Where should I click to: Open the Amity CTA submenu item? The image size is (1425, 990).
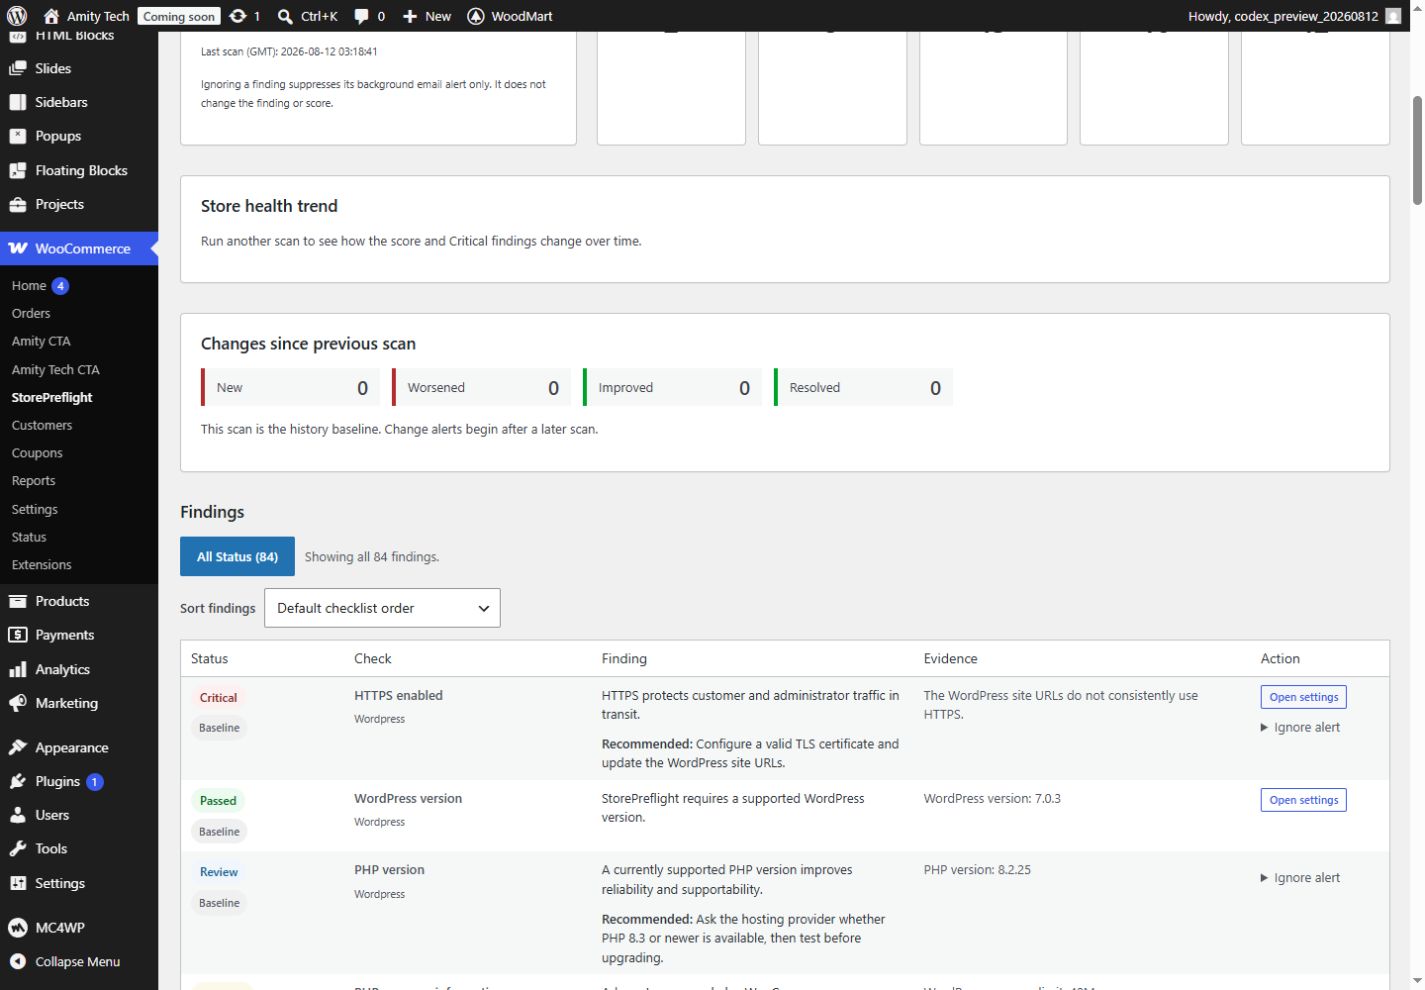(41, 341)
